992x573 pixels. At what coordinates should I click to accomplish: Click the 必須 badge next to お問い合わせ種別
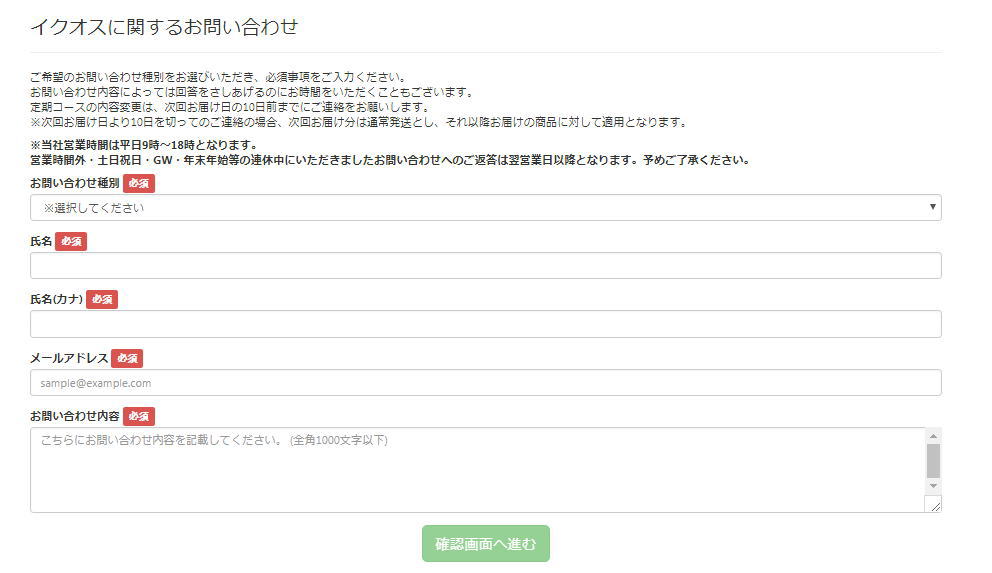click(139, 183)
